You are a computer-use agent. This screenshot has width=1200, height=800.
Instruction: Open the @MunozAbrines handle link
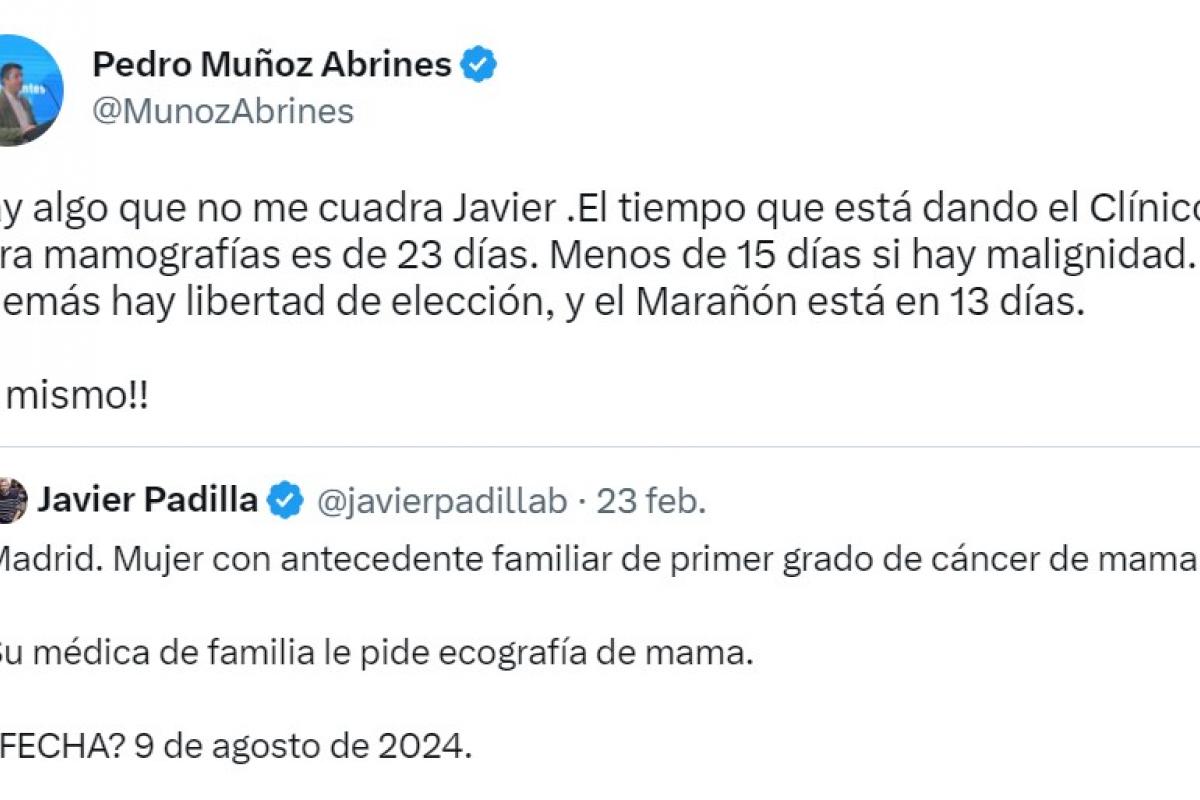[x=222, y=111]
